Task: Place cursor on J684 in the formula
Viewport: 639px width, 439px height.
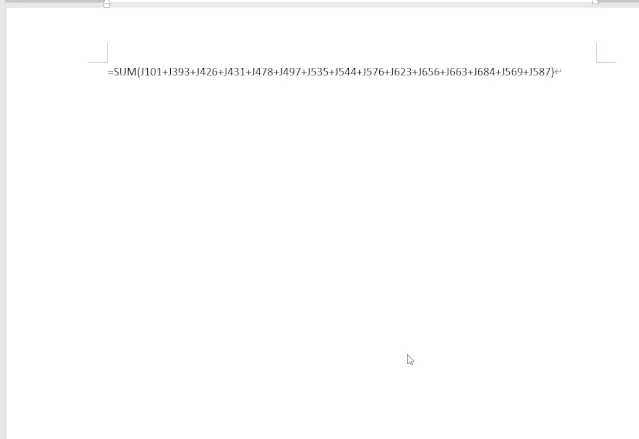Action: pyautogui.click(x=484, y=72)
